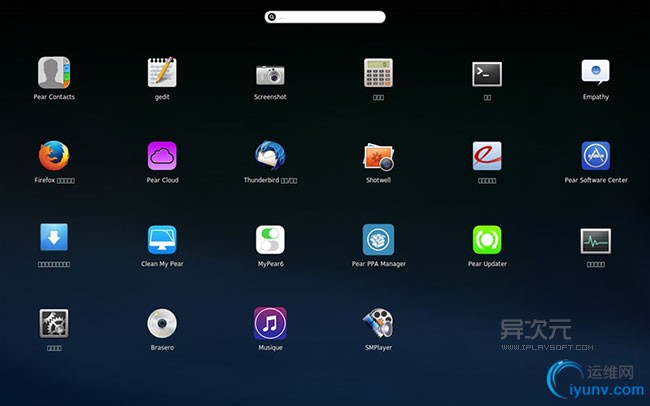Open the system settings gears icon
The height and width of the screenshot is (406, 650).
click(54, 323)
